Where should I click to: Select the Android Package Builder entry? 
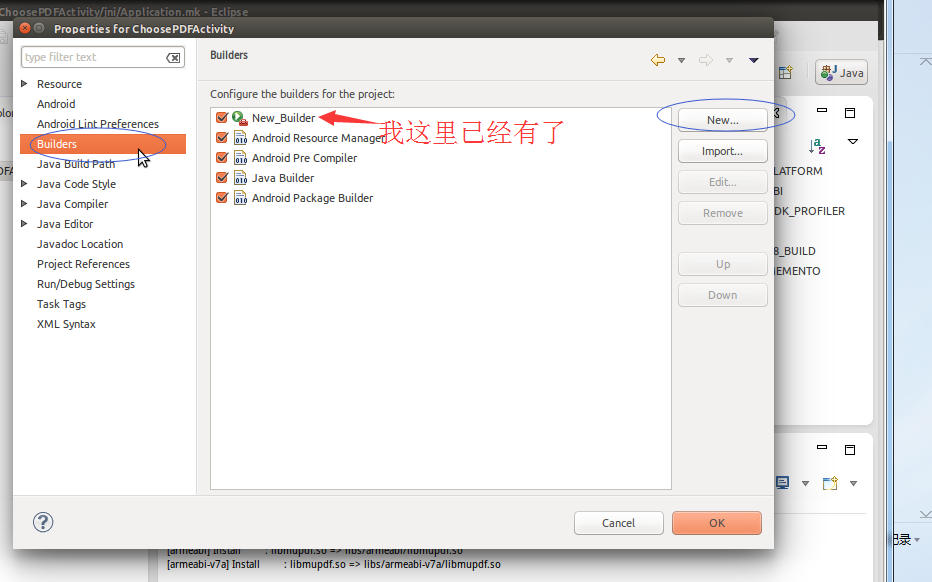click(313, 198)
